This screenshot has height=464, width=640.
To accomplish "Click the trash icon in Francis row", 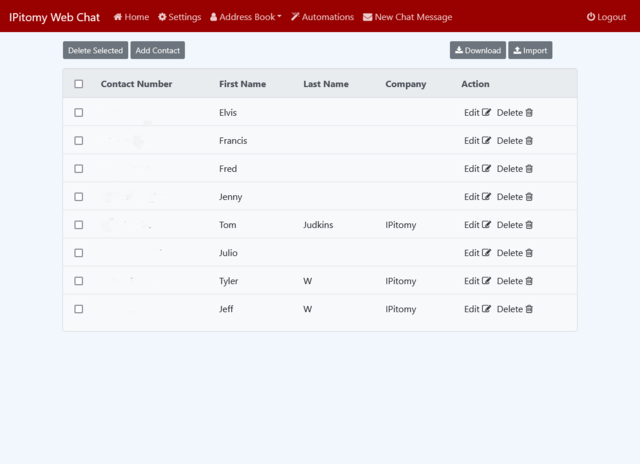I will point(529,141).
